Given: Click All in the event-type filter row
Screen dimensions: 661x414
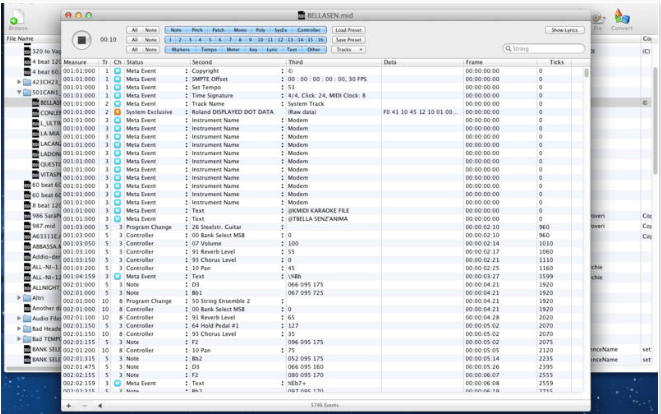Looking at the screenshot, I should click(134, 30).
